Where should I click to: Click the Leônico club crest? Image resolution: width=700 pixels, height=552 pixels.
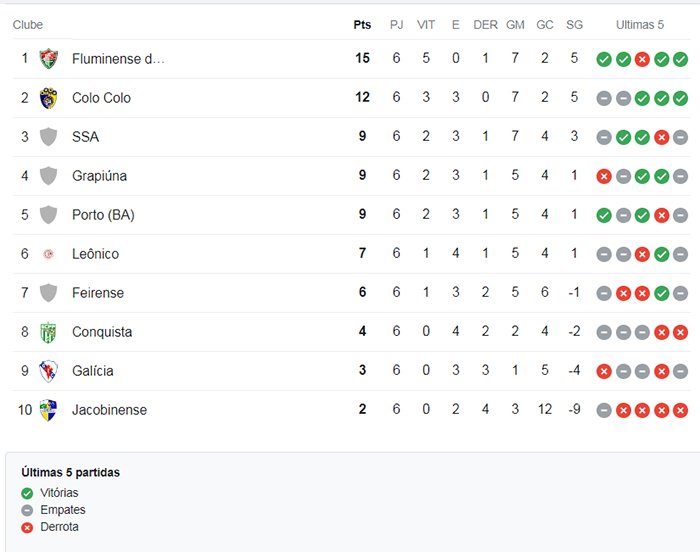[48, 254]
